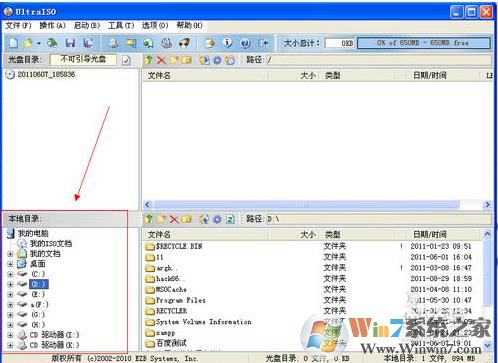The height and width of the screenshot is (363, 498).
Task: Click the Burn CD/DVD image icon
Action: [x=184, y=43]
